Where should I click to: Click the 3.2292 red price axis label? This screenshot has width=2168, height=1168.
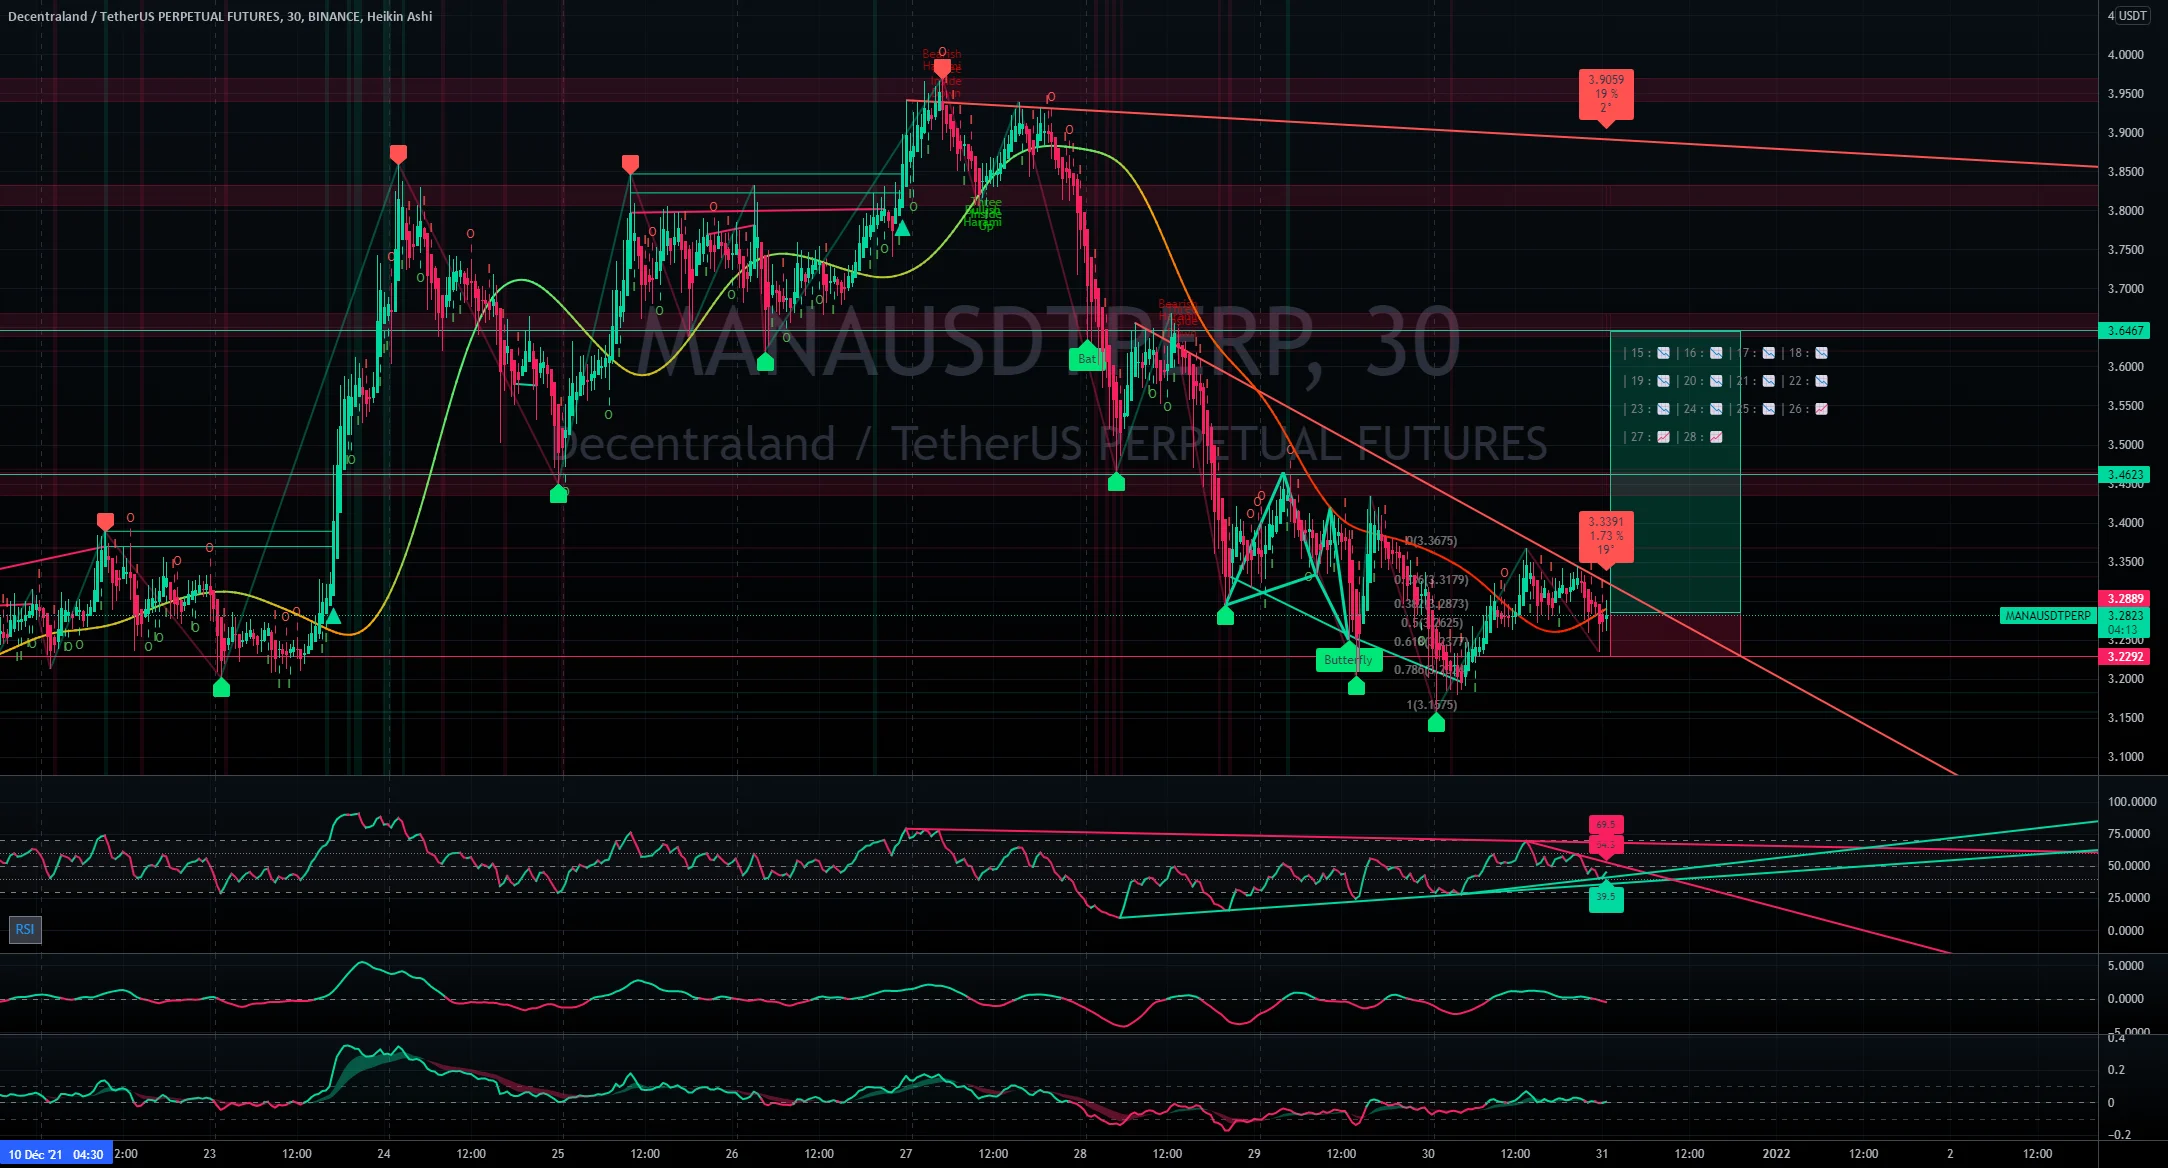tap(2125, 657)
